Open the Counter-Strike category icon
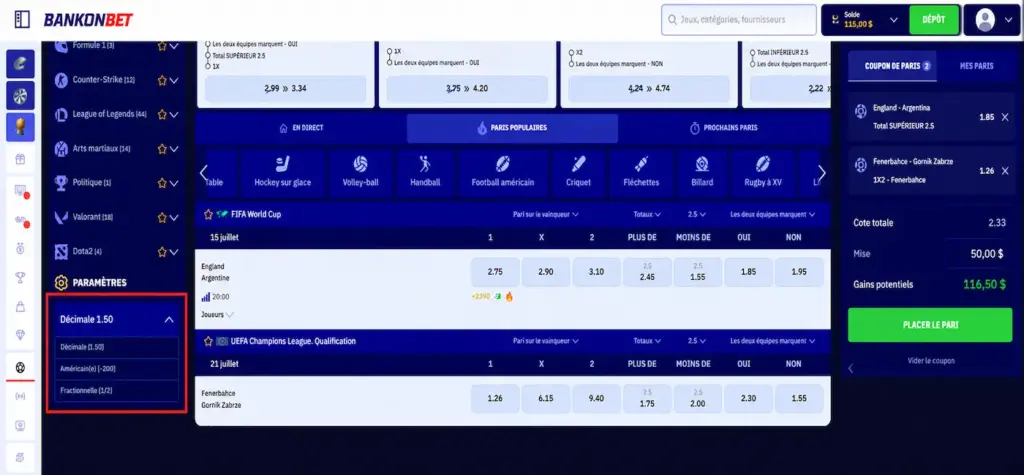The height and width of the screenshot is (475, 1024). [61, 80]
